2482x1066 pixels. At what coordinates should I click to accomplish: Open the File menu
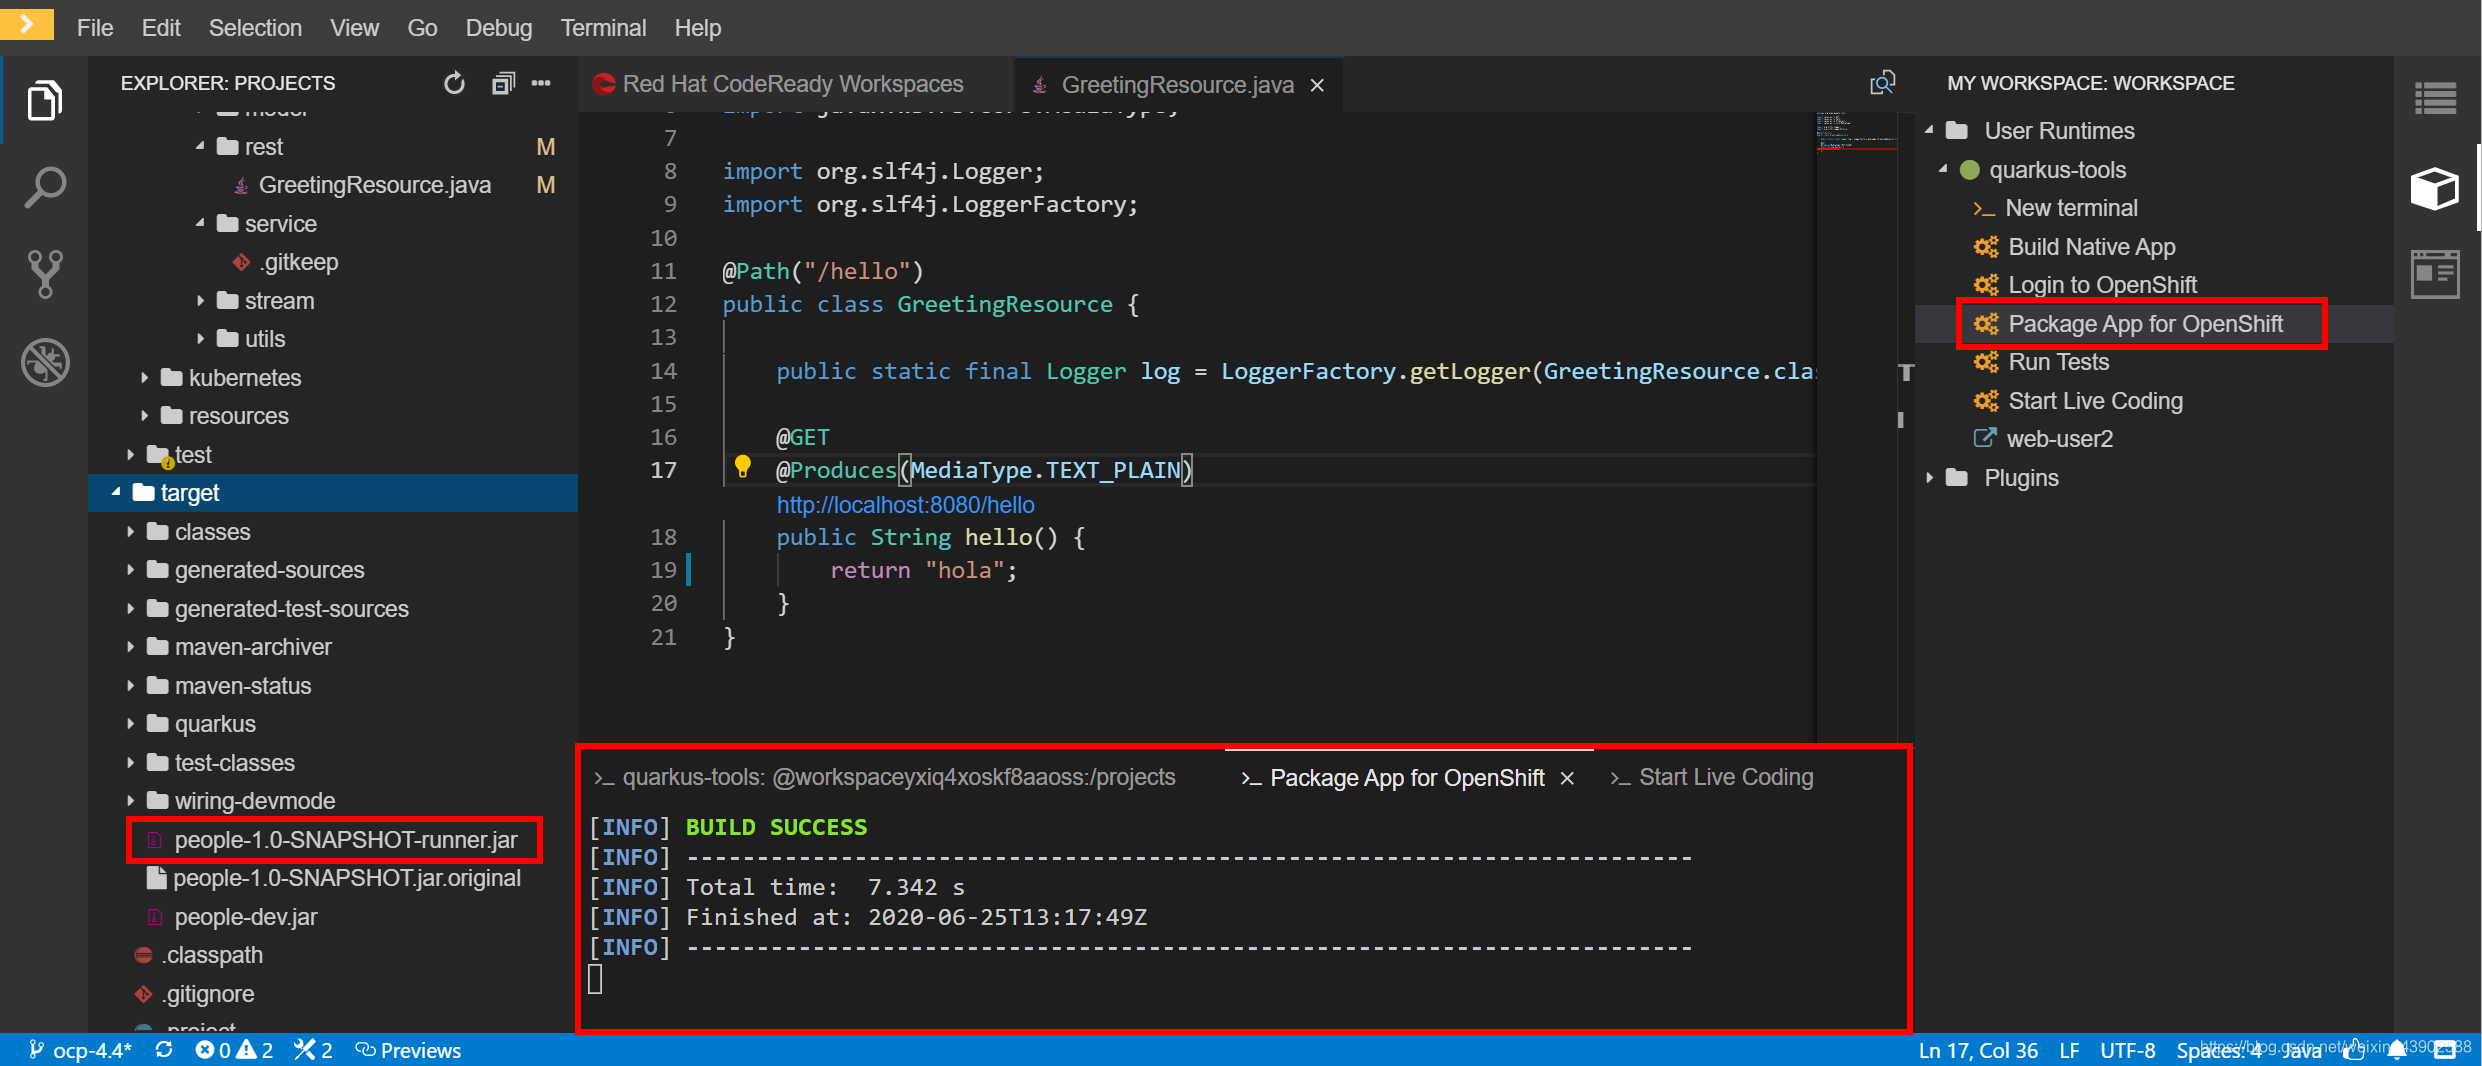click(x=95, y=28)
